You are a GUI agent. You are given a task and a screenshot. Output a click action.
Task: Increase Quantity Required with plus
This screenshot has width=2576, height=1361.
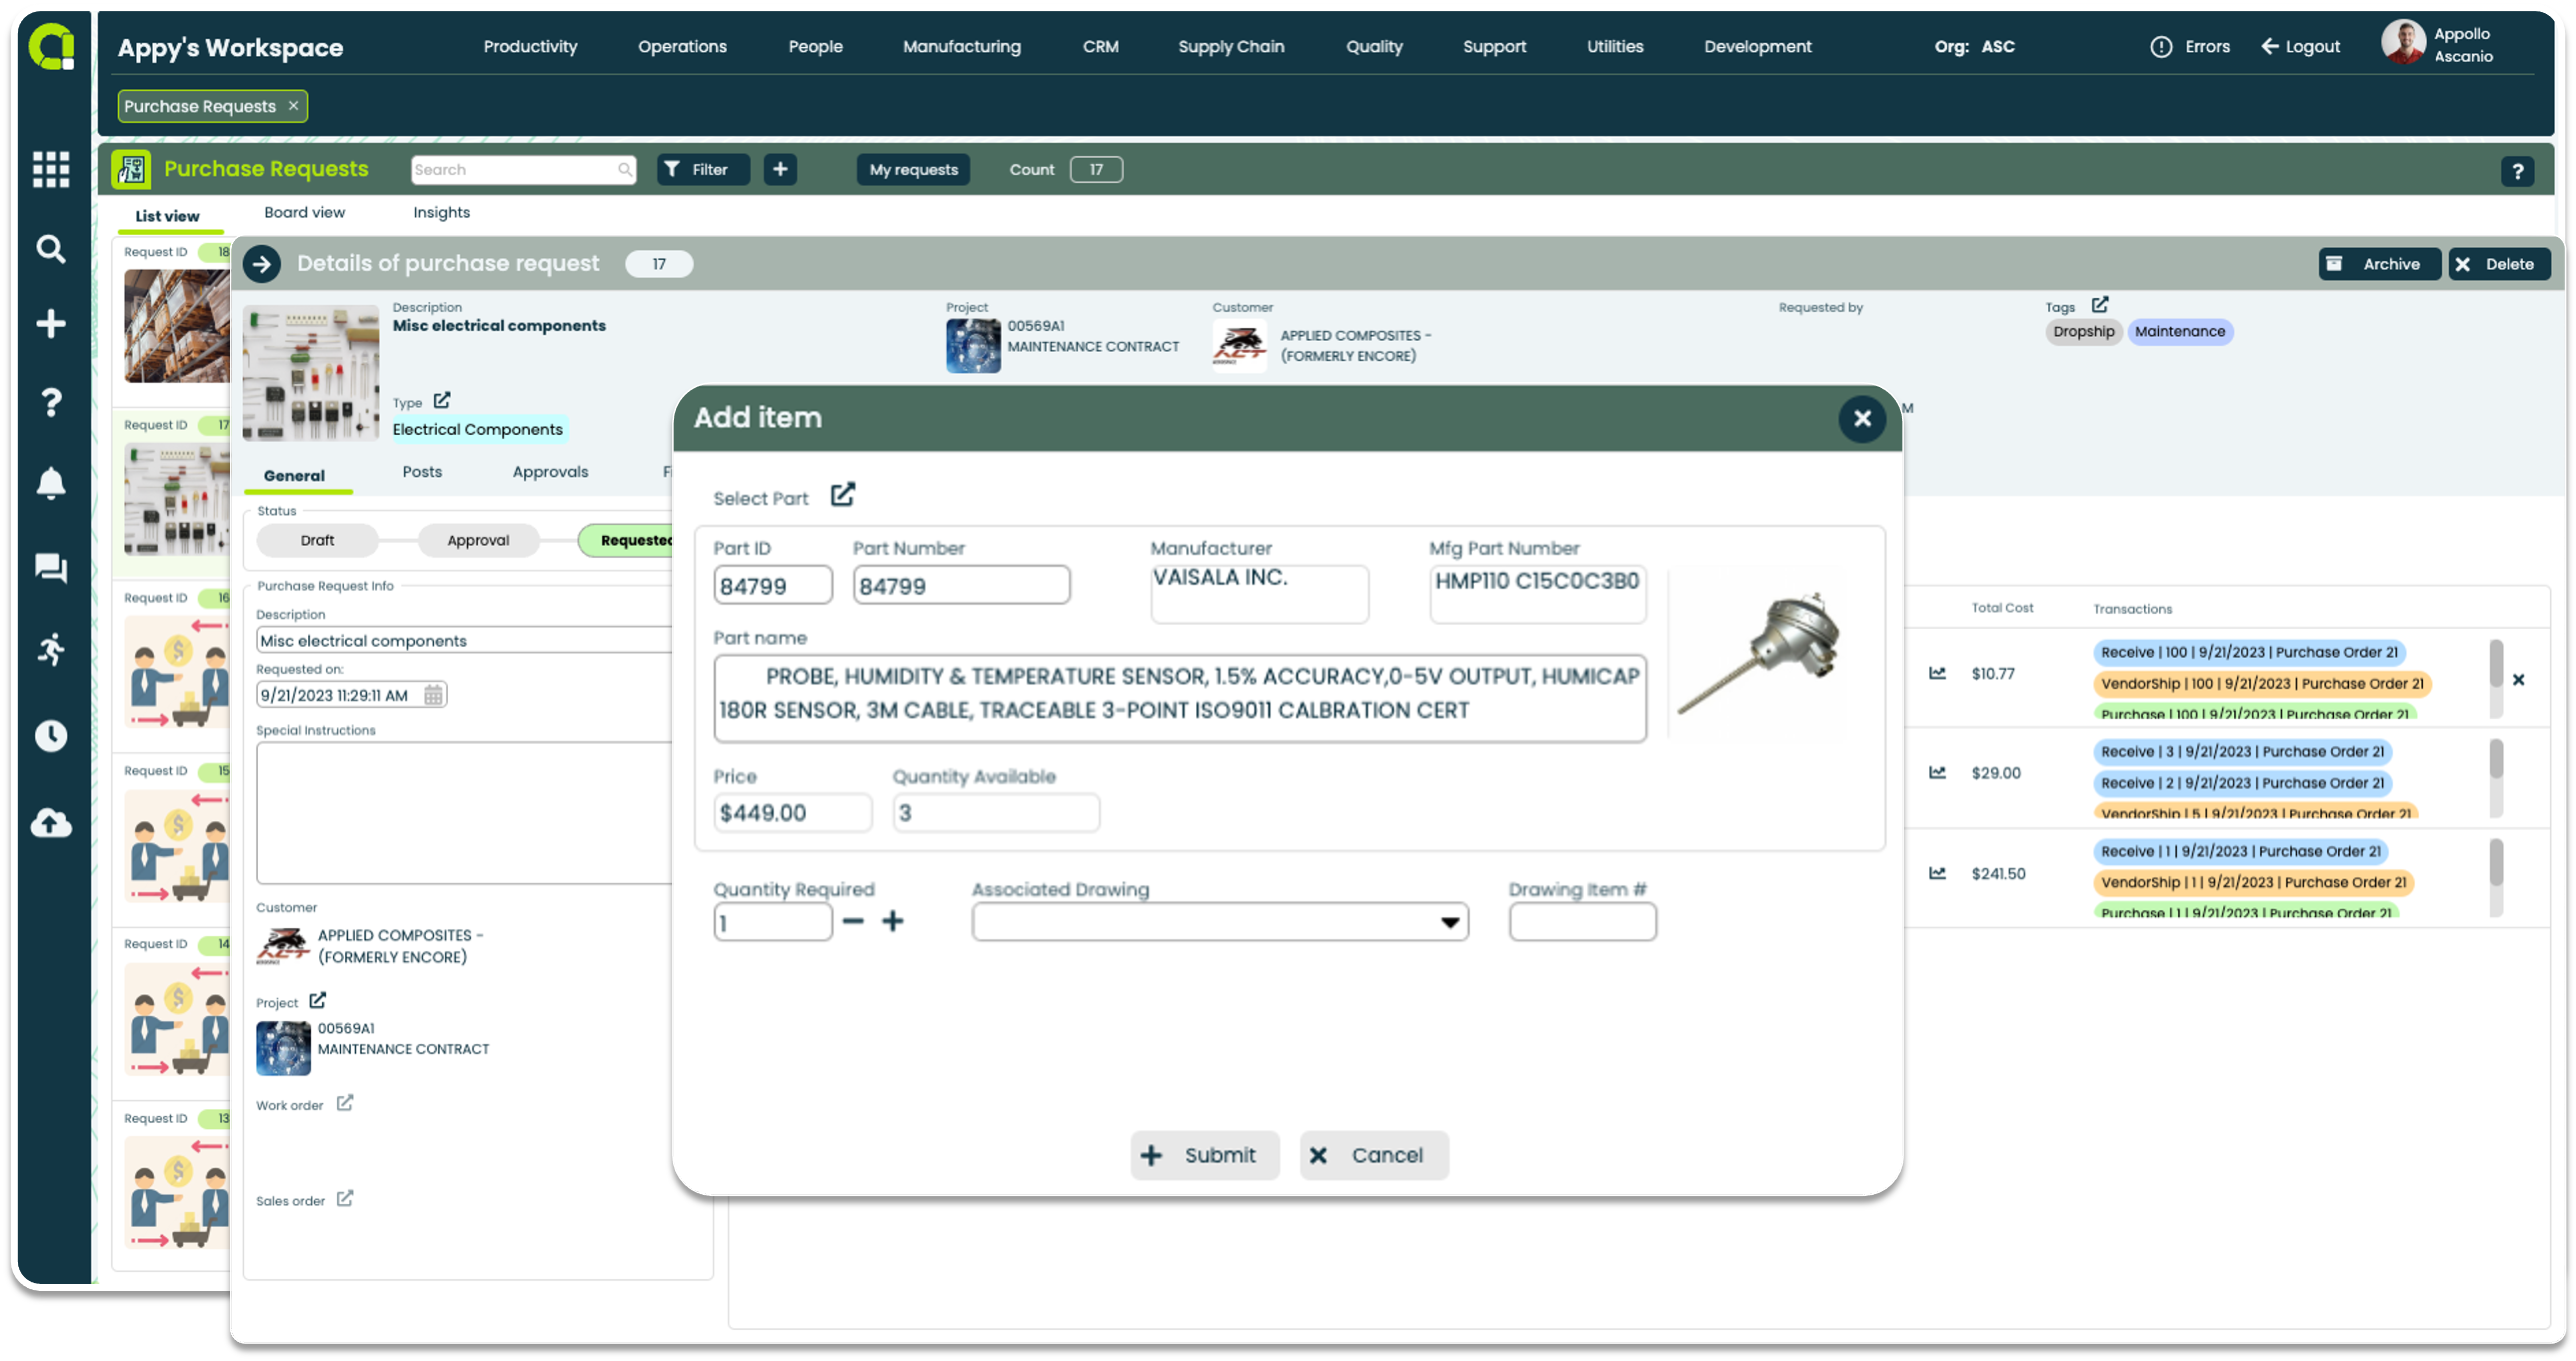[x=893, y=921]
